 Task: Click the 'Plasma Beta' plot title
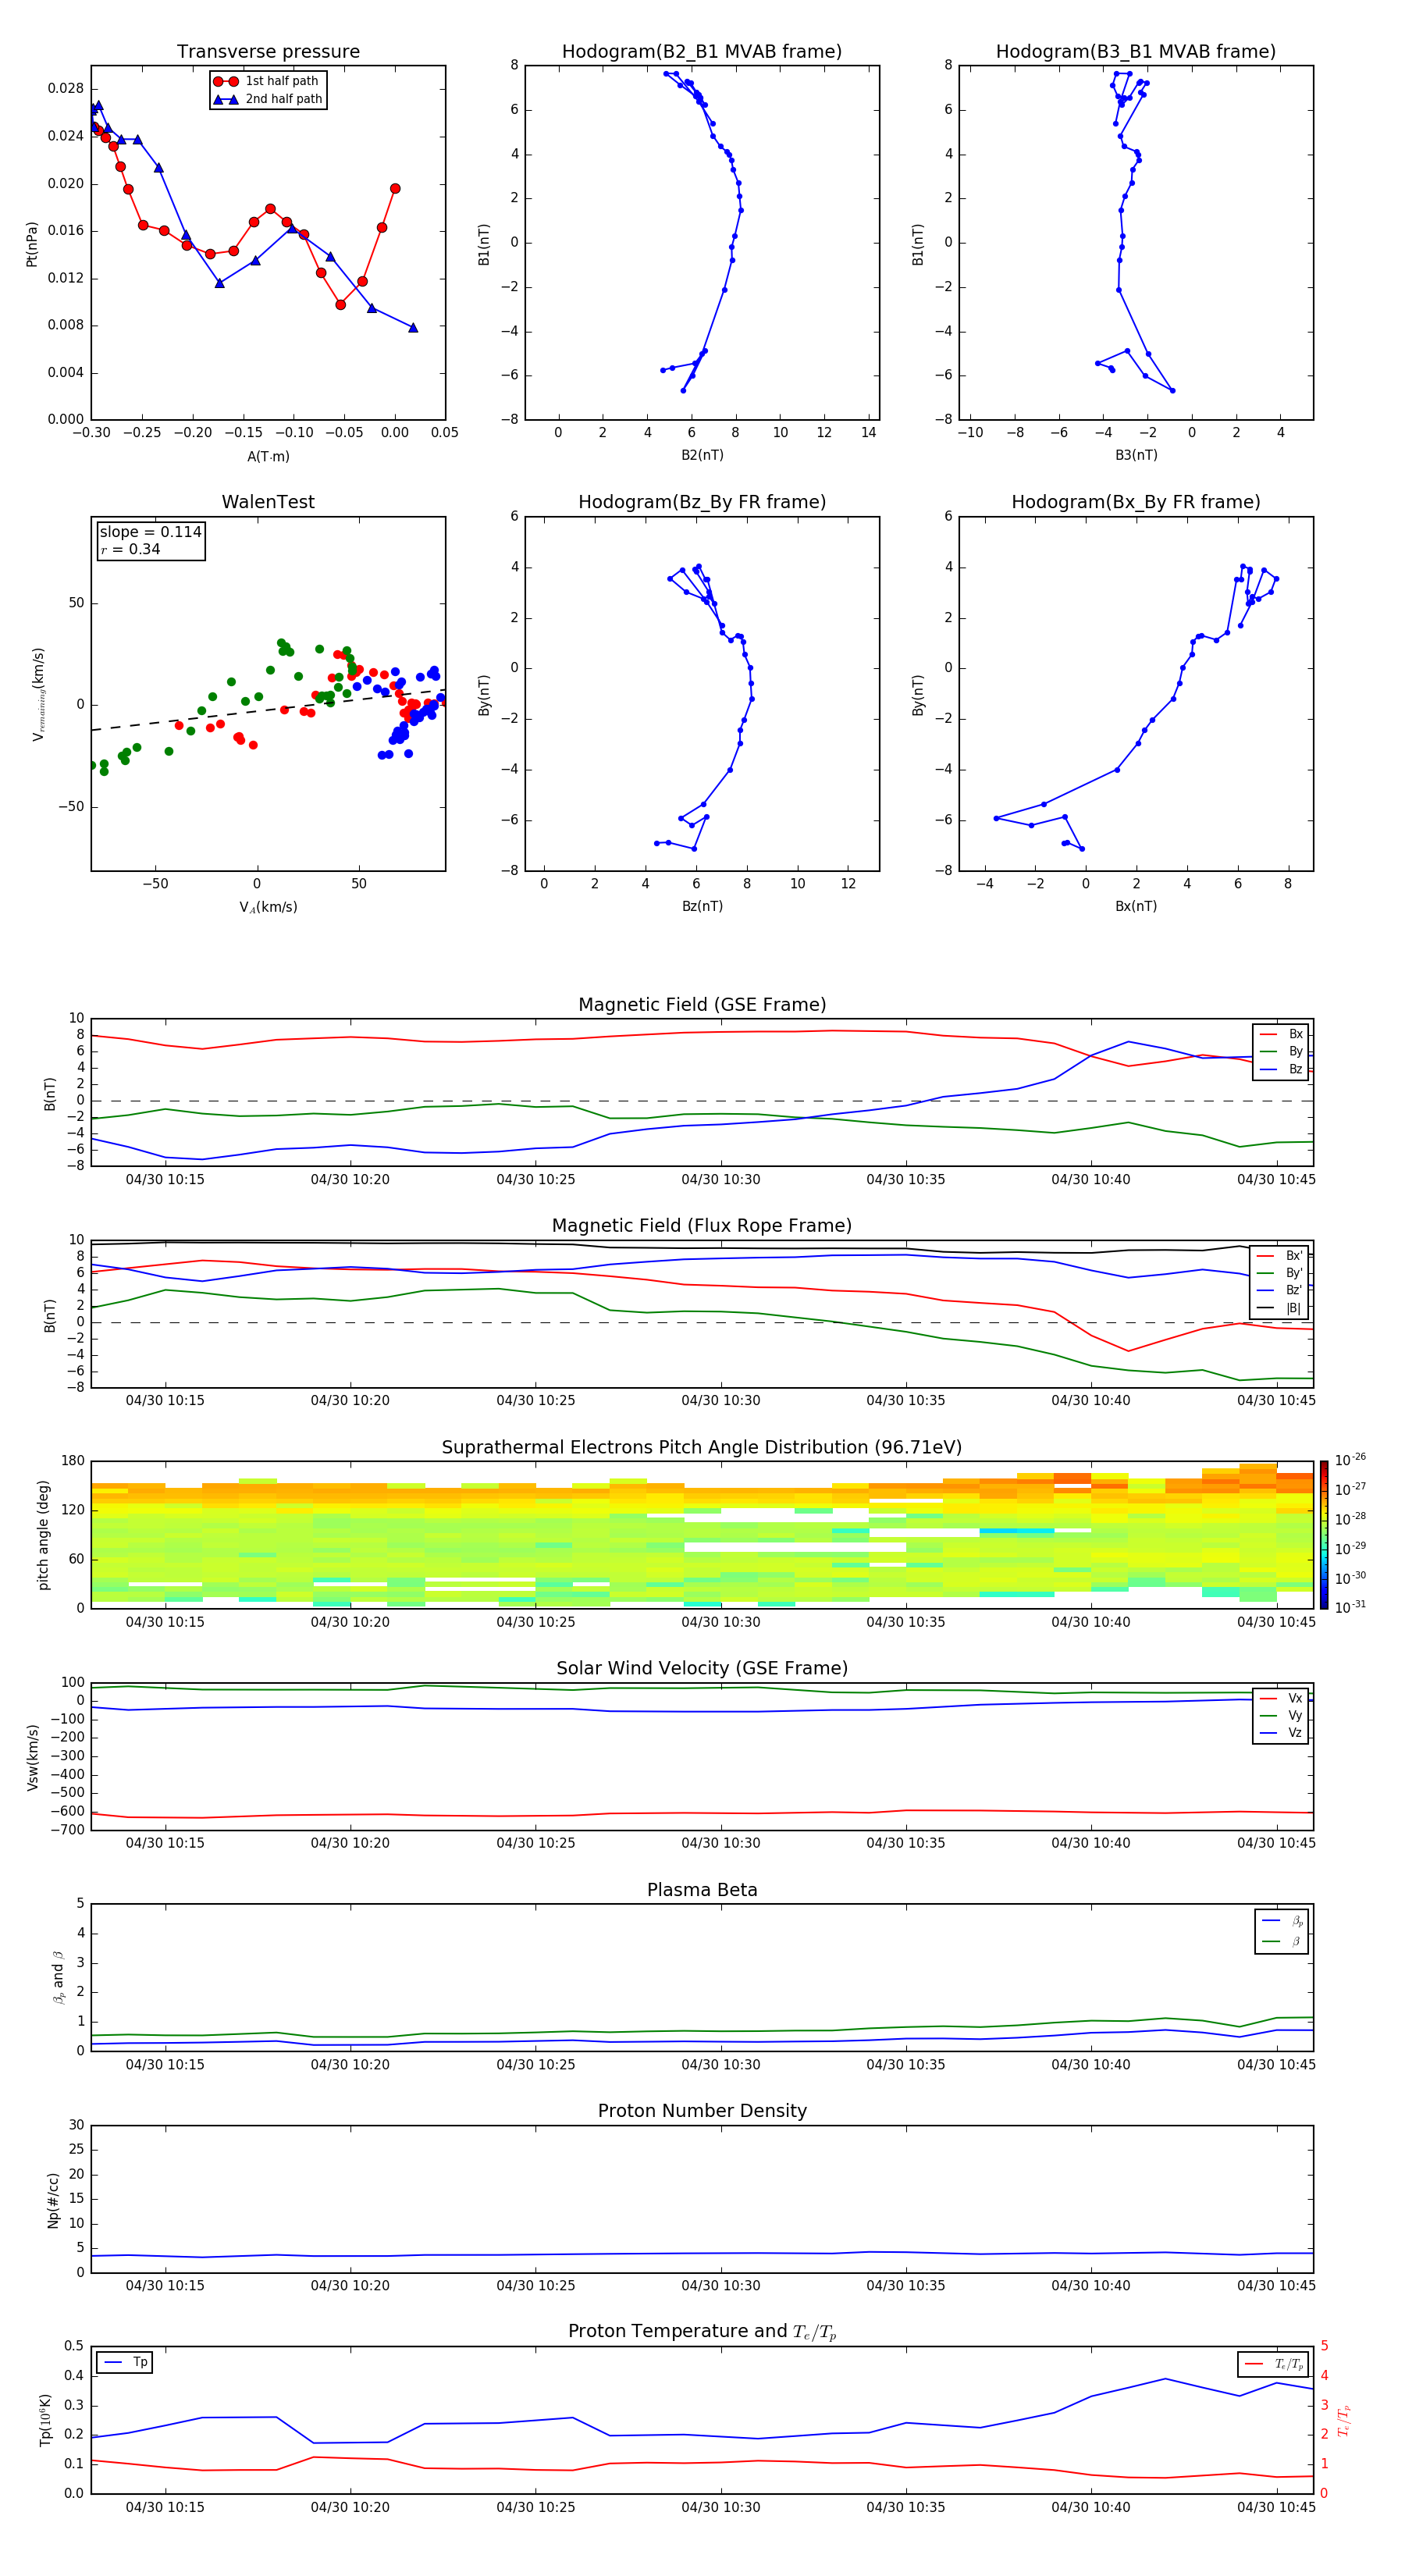pyautogui.click(x=702, y=1891)
